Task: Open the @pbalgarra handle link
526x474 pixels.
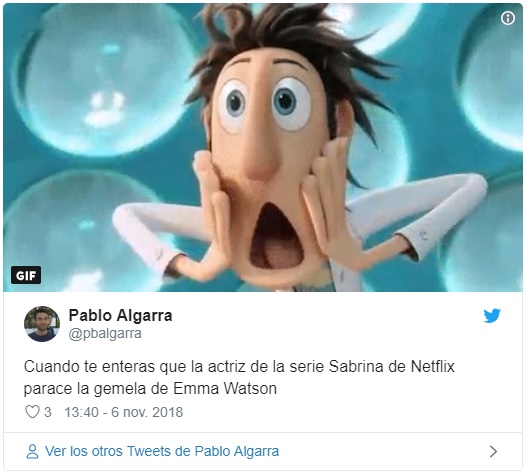Action: [105, 333]
